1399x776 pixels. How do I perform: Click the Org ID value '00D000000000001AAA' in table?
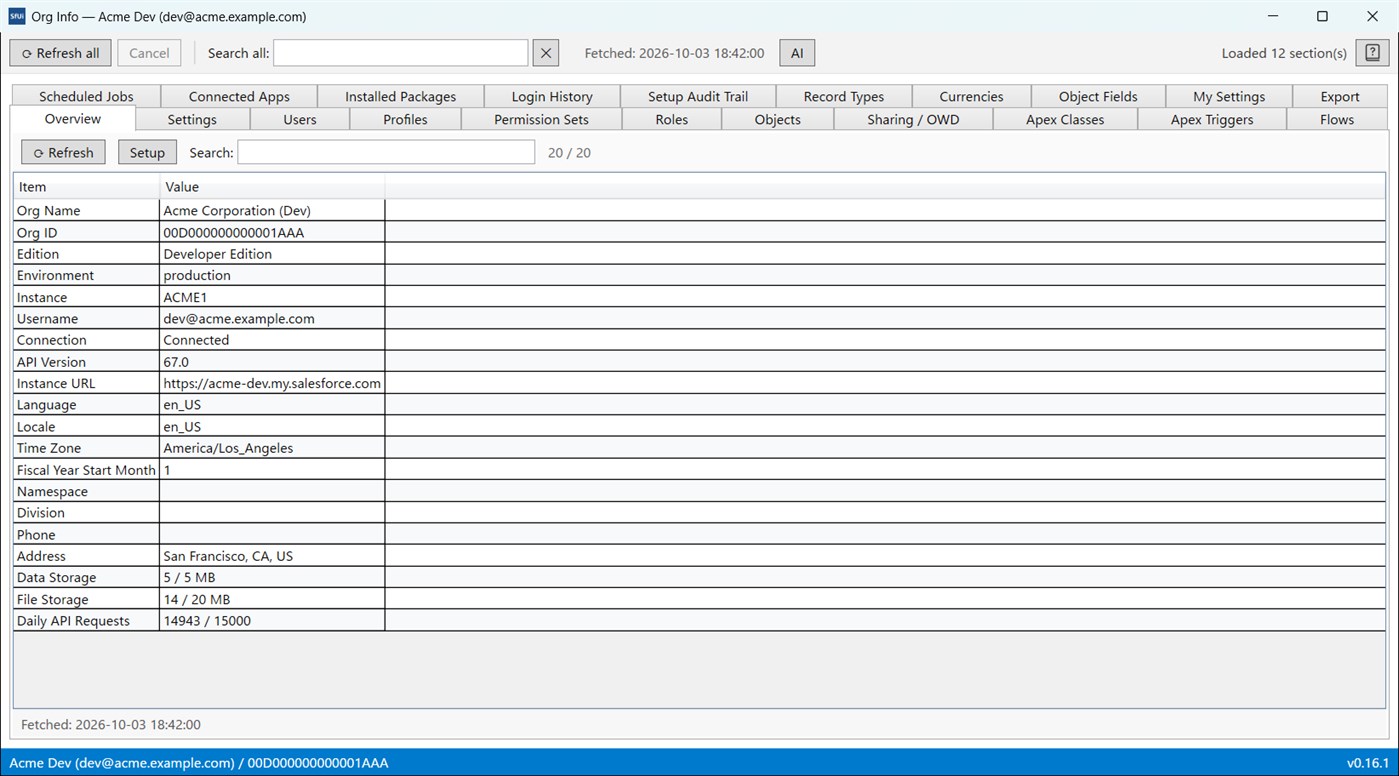(x=272, y=232)
